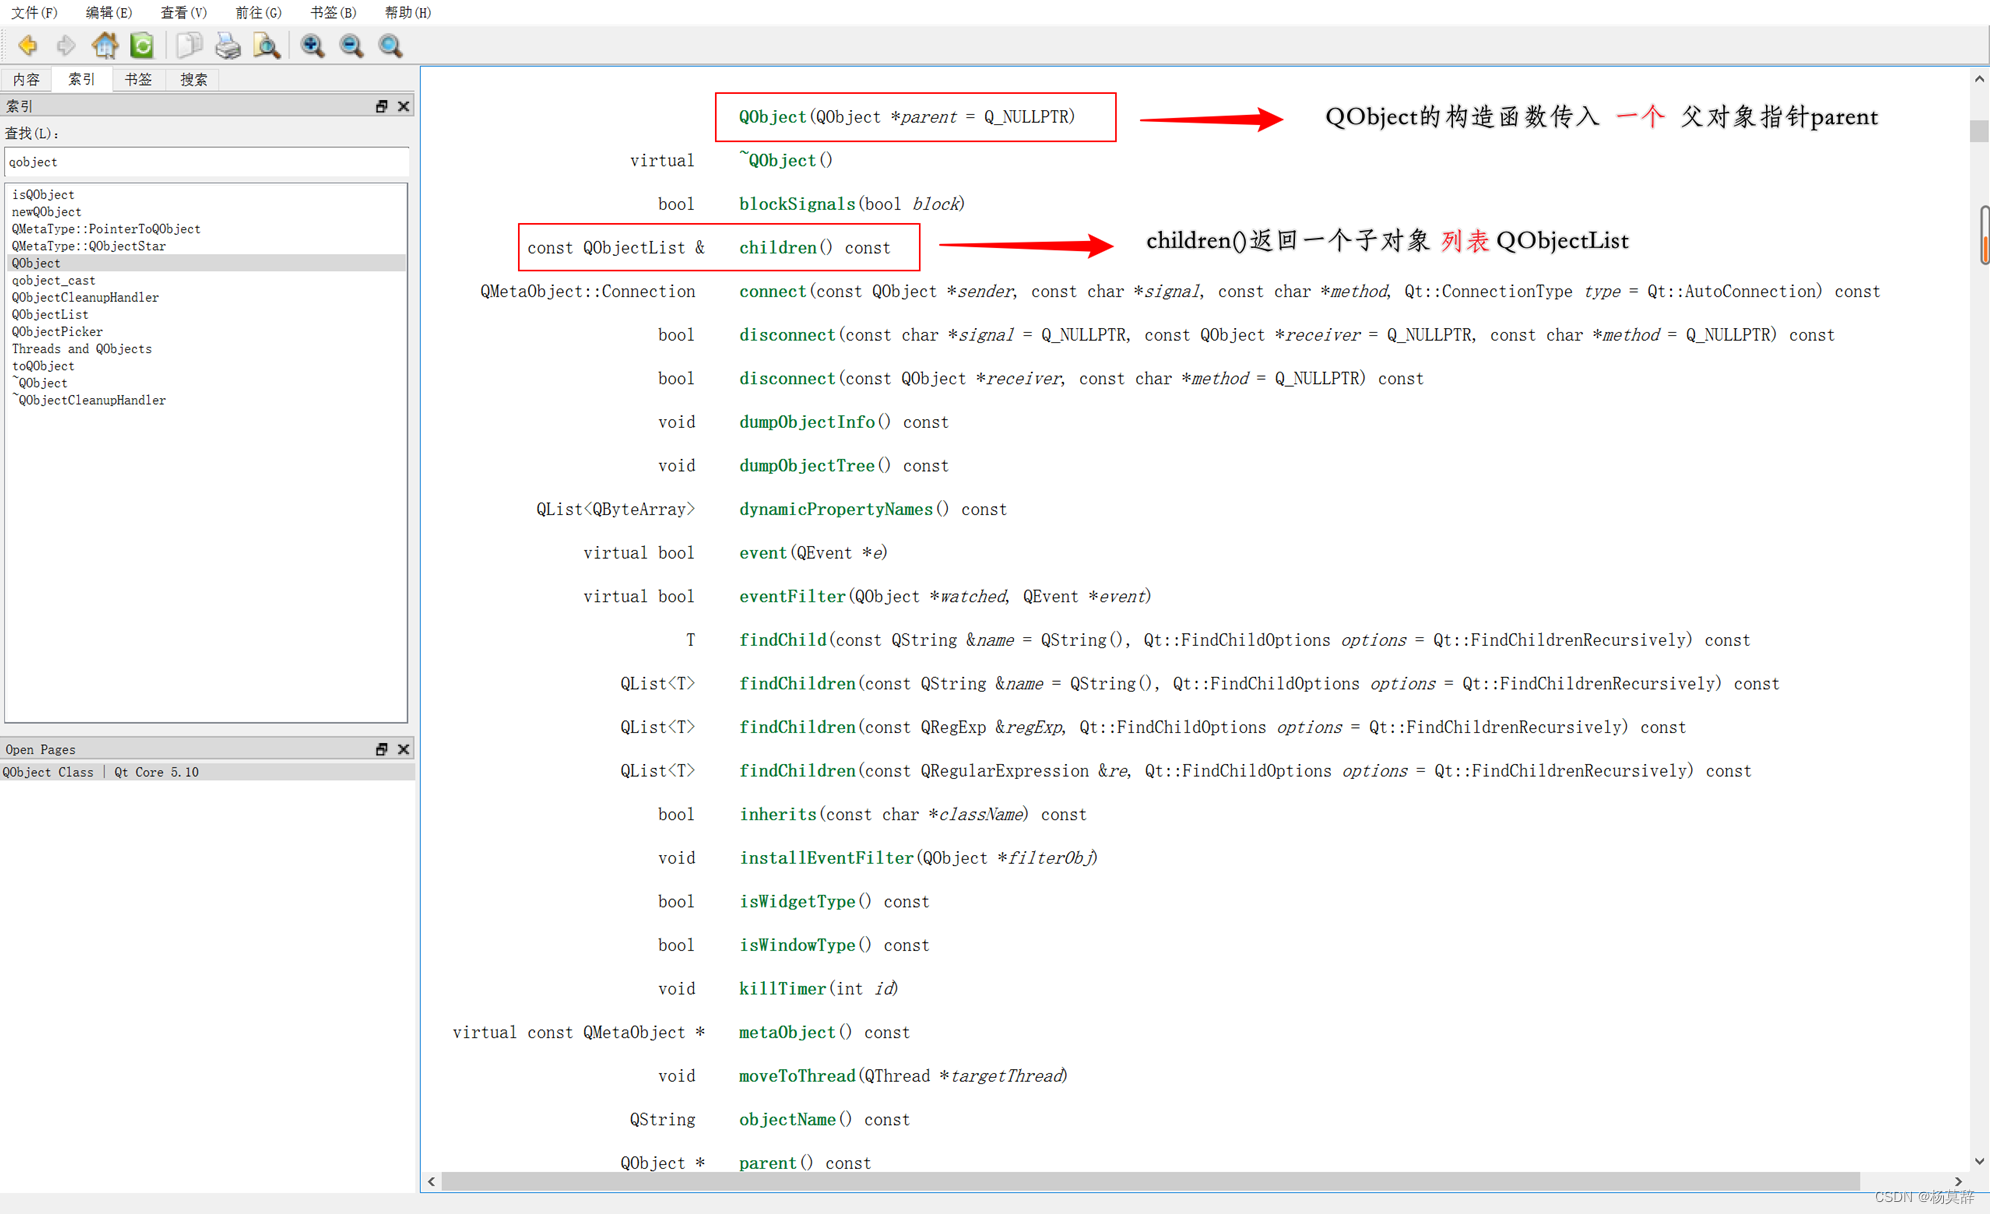Click the qobject search input field
1990x1214 pixels.
tap(206, 162)
